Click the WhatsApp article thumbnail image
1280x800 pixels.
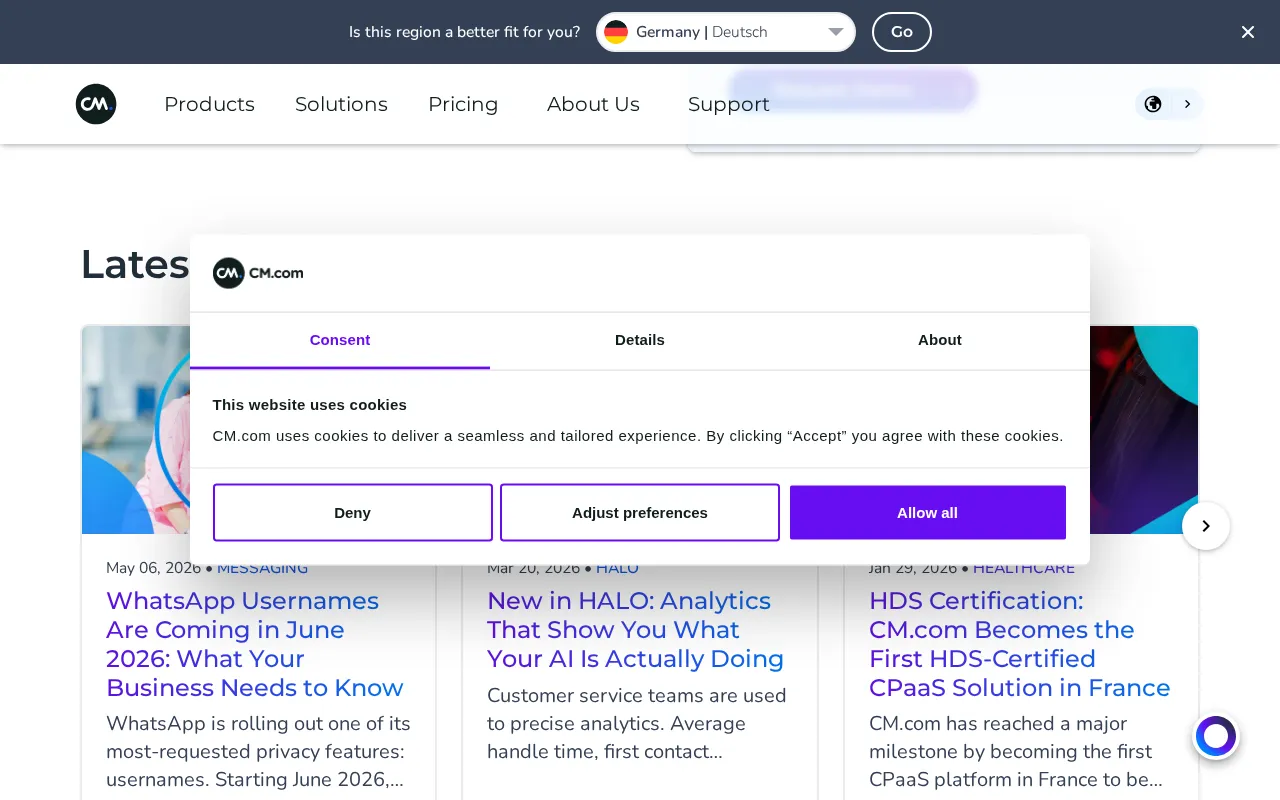136,430
